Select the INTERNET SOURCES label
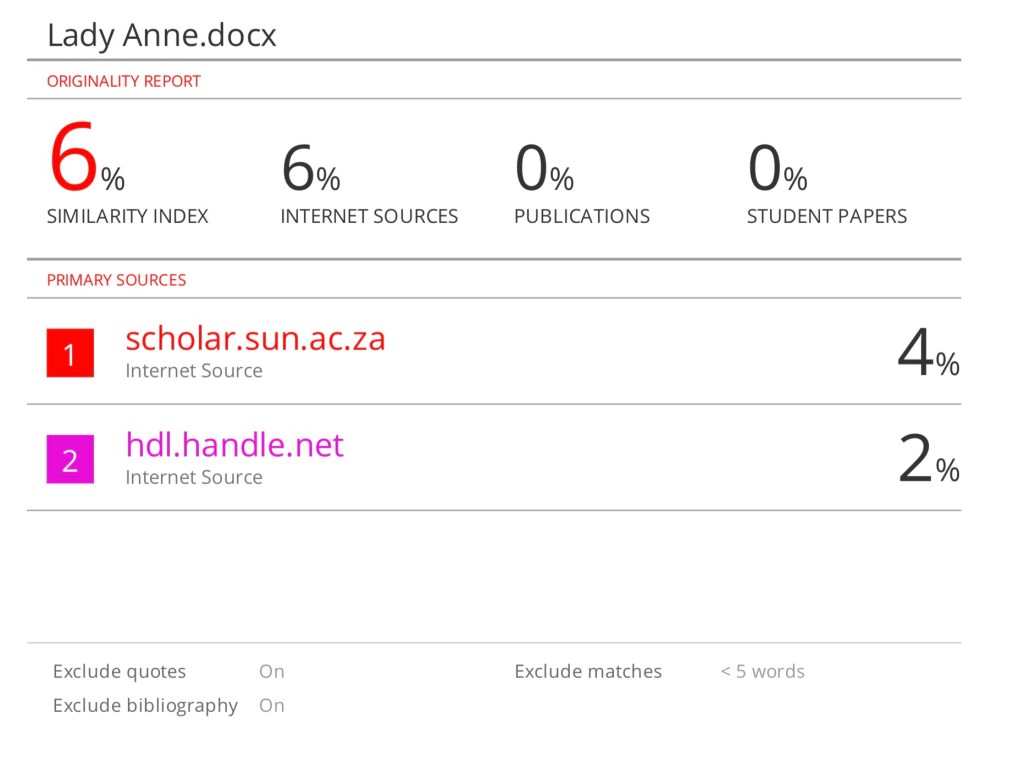This screenshot has height=768, width=1024. coord(369,216)
